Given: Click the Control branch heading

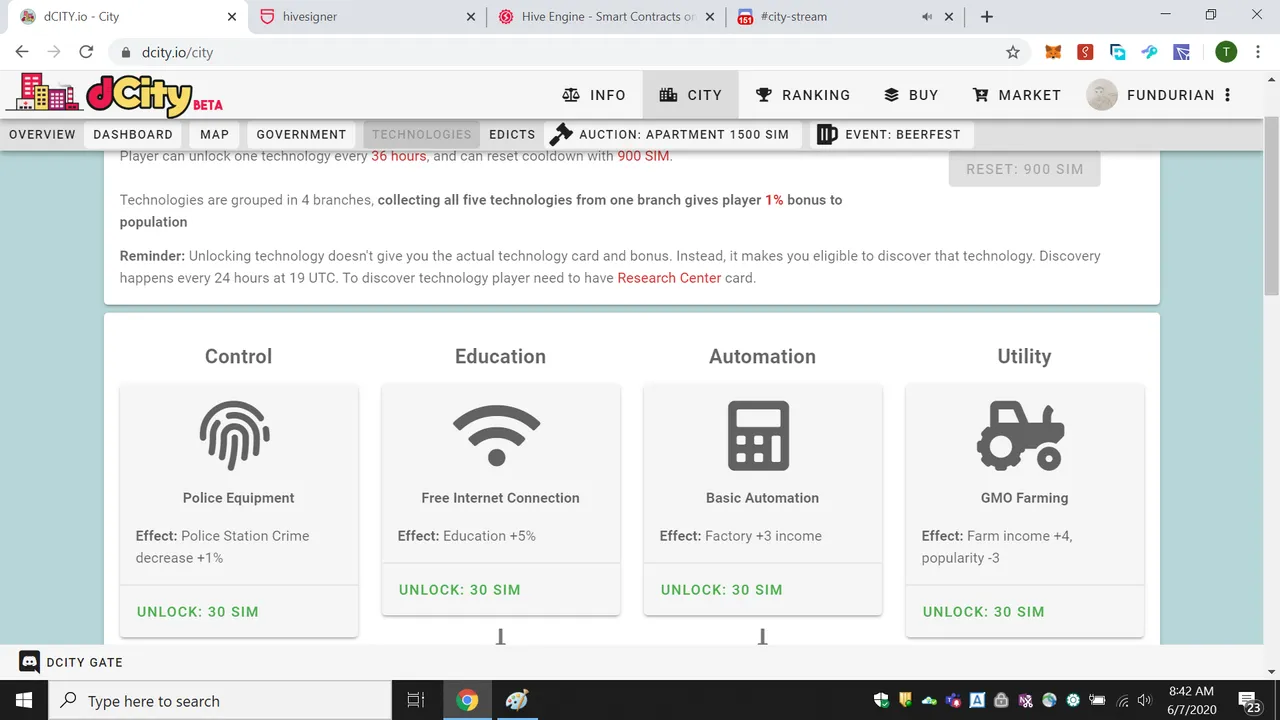Looking at the screenshot, I should pyautogui.click(x=238, y=356).
